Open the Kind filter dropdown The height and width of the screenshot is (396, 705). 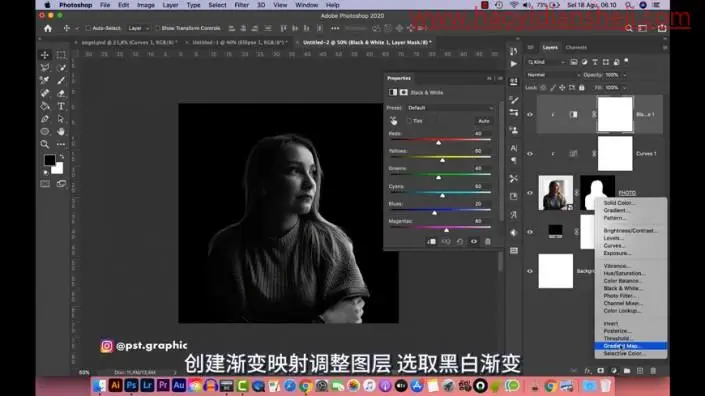[546, 62]
